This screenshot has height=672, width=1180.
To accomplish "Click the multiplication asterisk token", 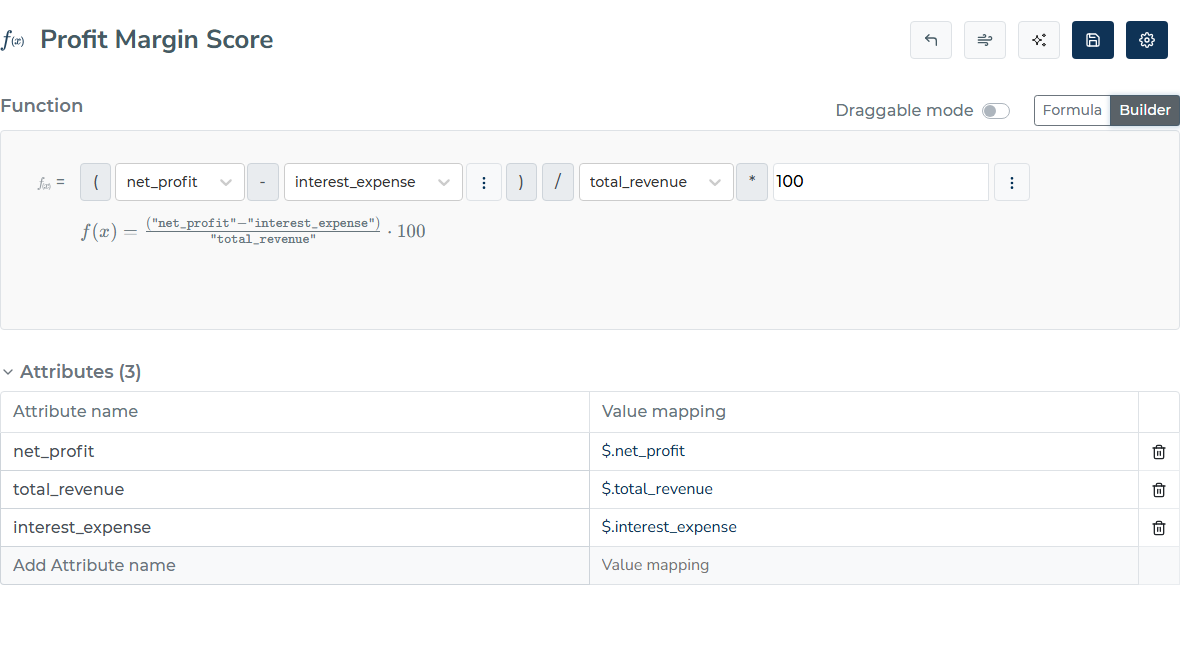I will coord(752,182).
